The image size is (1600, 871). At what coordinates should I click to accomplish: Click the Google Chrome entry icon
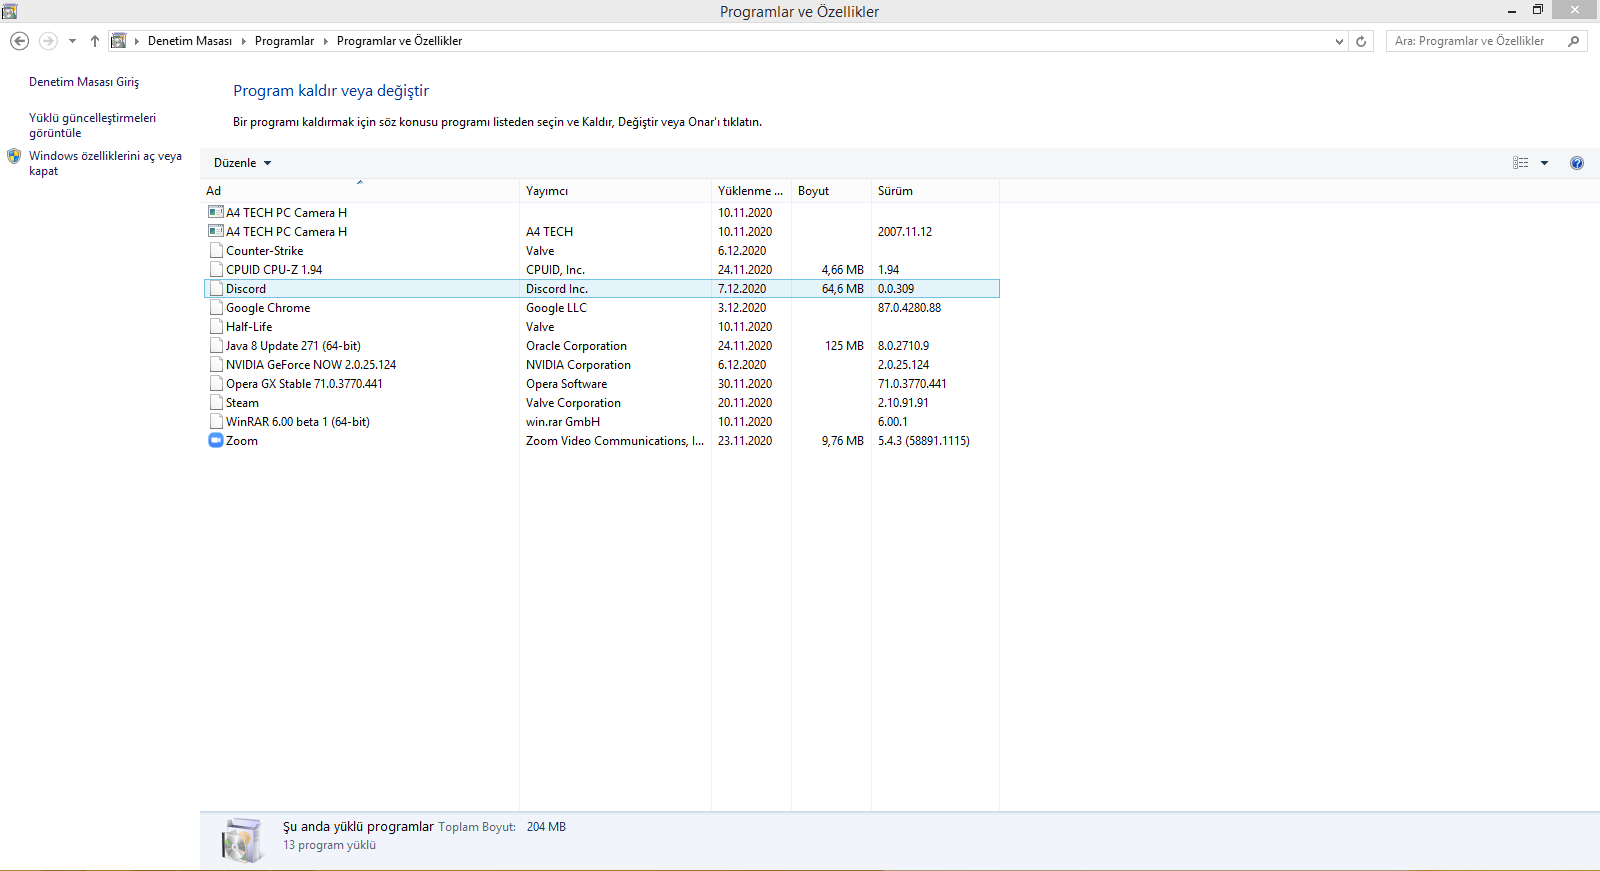point(216,308)
